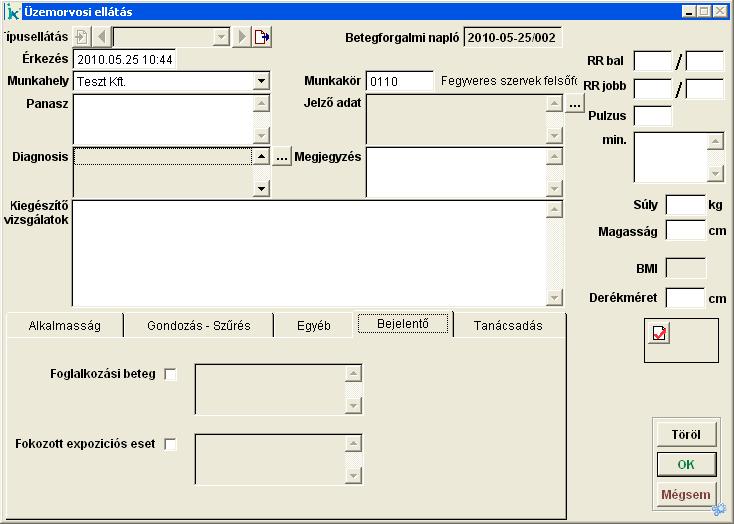Go to the Egyéb tab
The image size is (734, 524).
click(313, 325)
